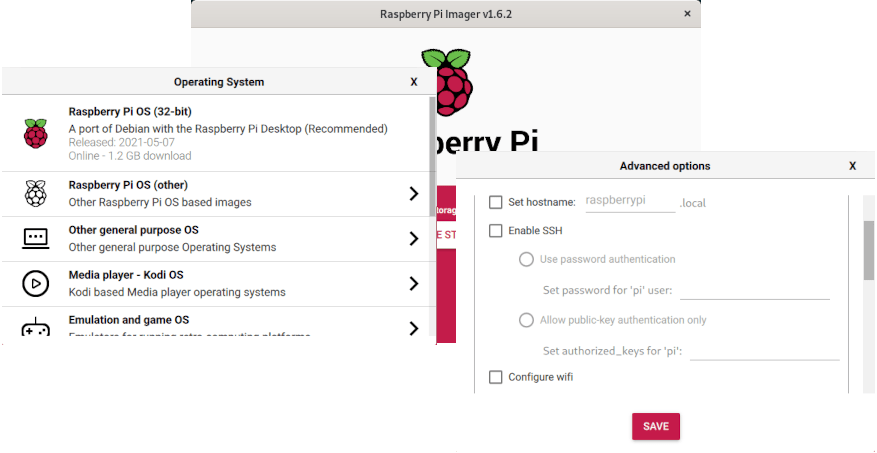Click the Set authorized_keys for 'pi' field

(x=765, y=351)
